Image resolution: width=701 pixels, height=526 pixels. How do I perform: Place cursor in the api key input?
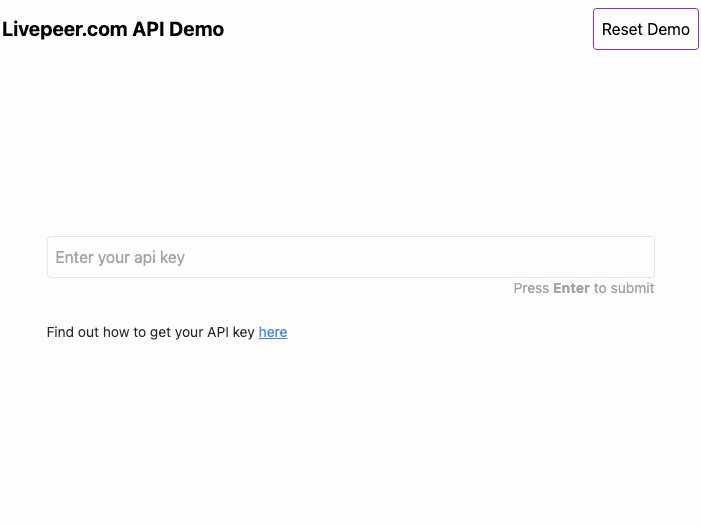(x=350, y=257)
